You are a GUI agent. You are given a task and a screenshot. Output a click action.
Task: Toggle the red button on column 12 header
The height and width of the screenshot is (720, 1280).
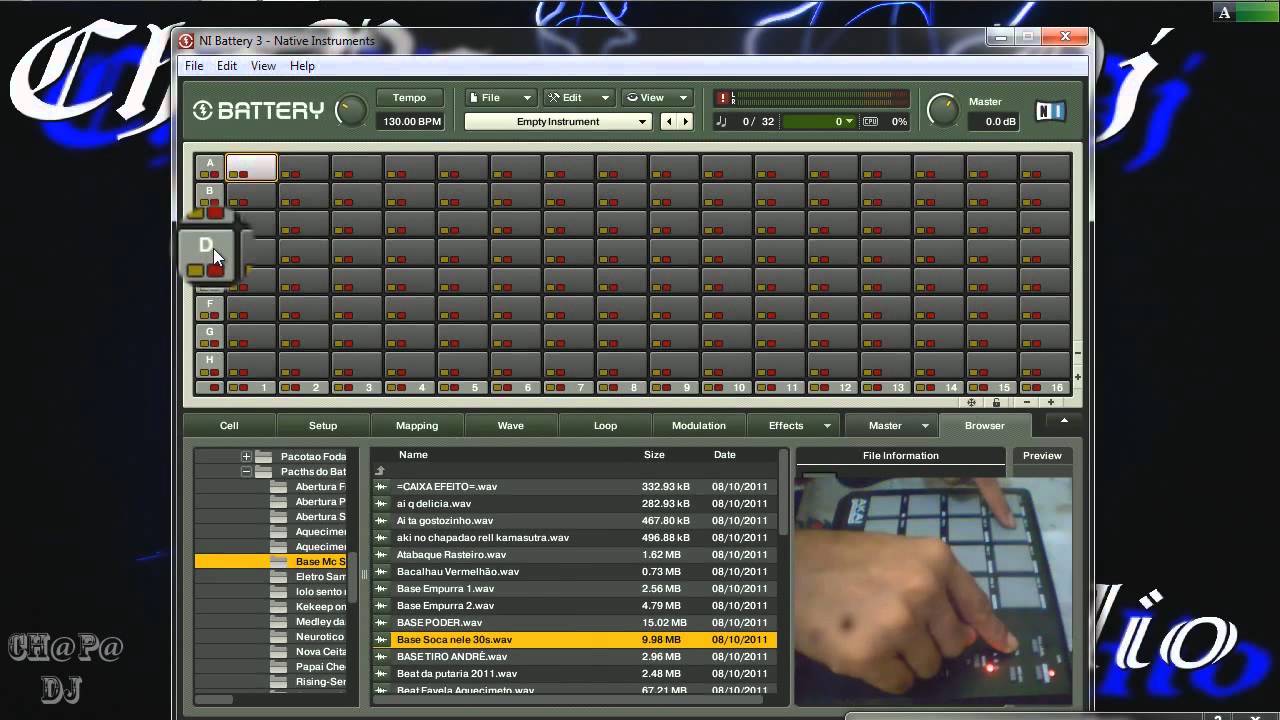825,388
